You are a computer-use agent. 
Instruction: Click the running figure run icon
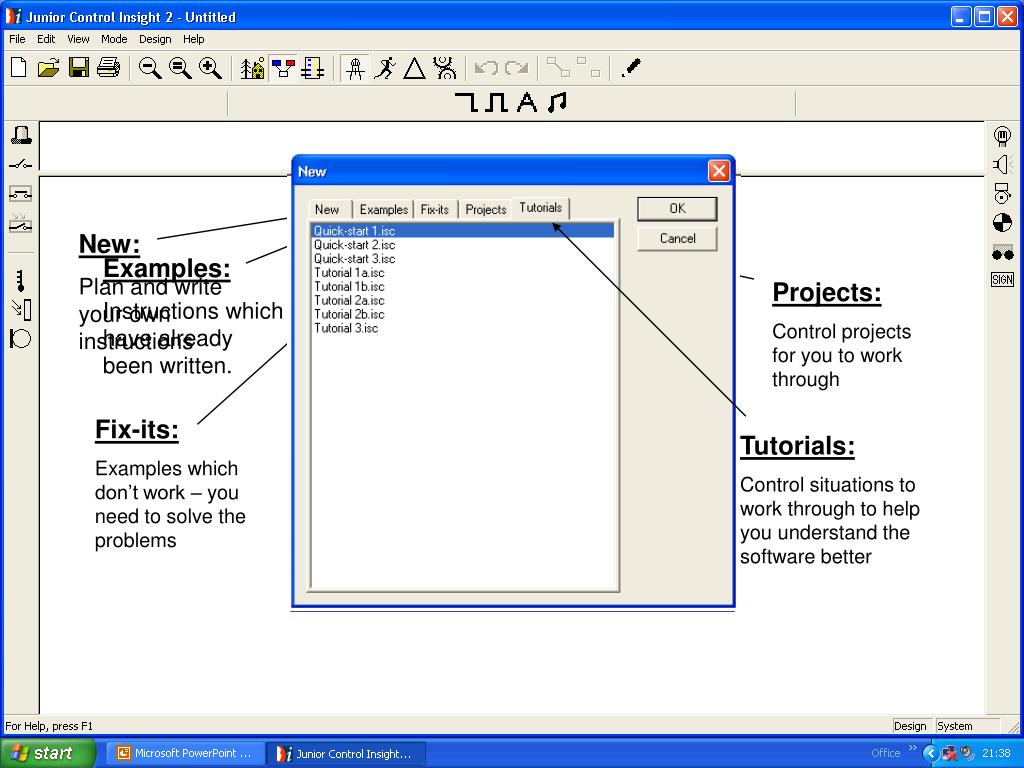coord(385,67)
